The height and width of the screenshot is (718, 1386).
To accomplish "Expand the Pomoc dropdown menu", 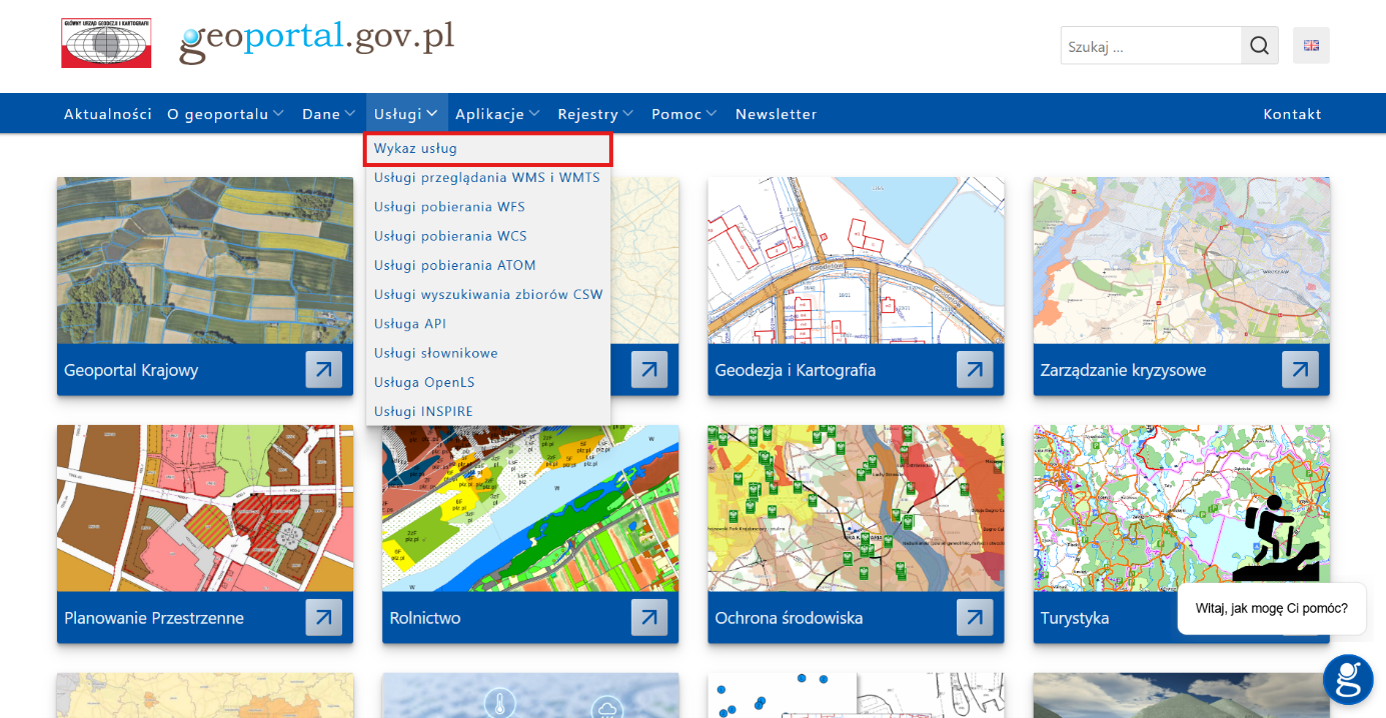I will [684, 114].
